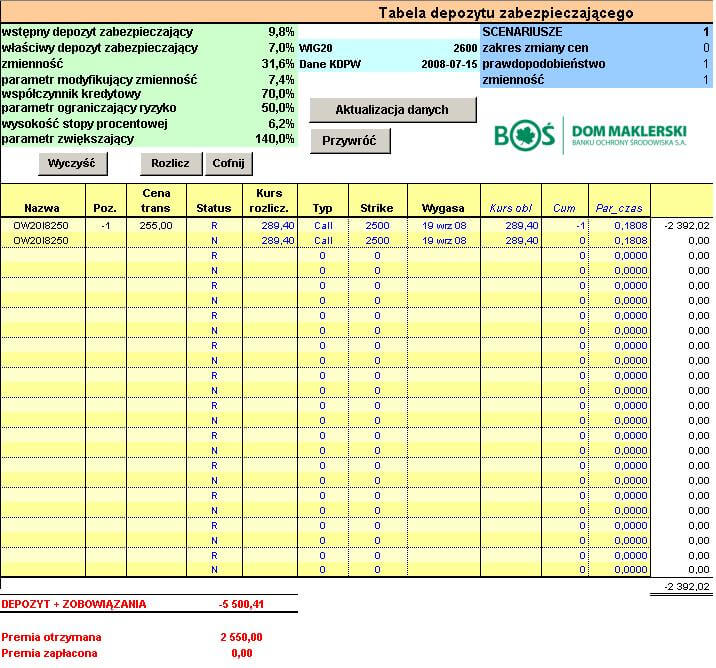Select the SCENARIUSZE value cell
716x668 pixels.
point(704,32)
